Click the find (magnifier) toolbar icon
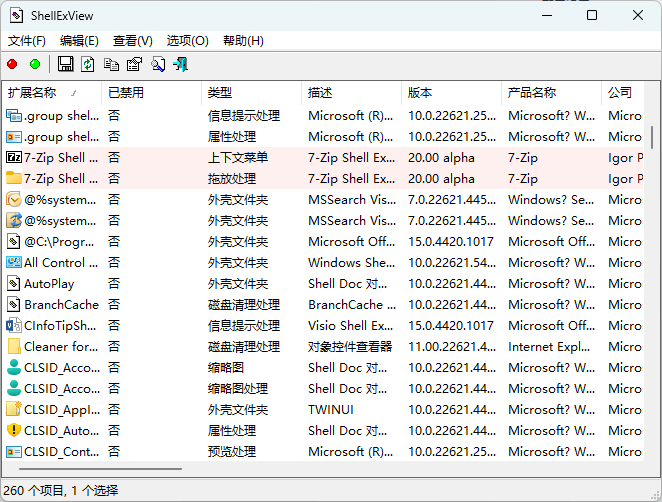 [158, 65]
